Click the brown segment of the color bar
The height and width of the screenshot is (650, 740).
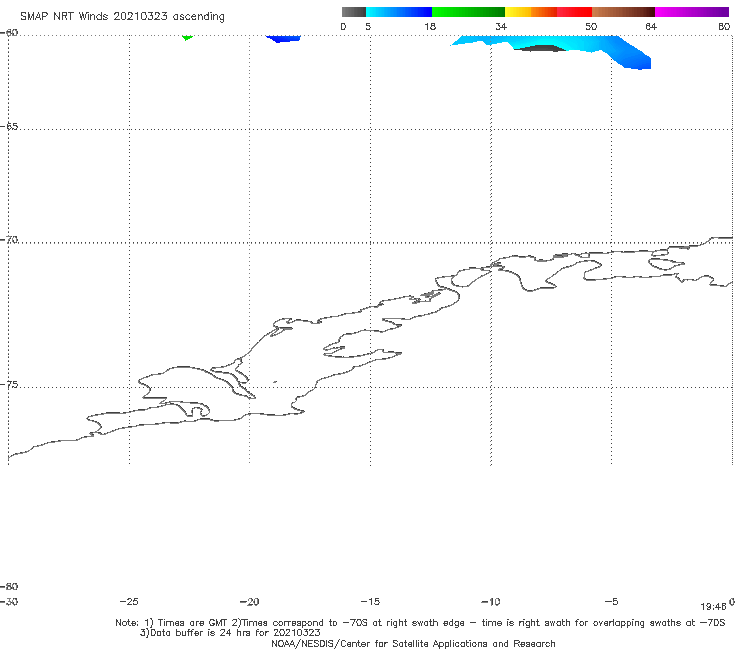(623, 12)
